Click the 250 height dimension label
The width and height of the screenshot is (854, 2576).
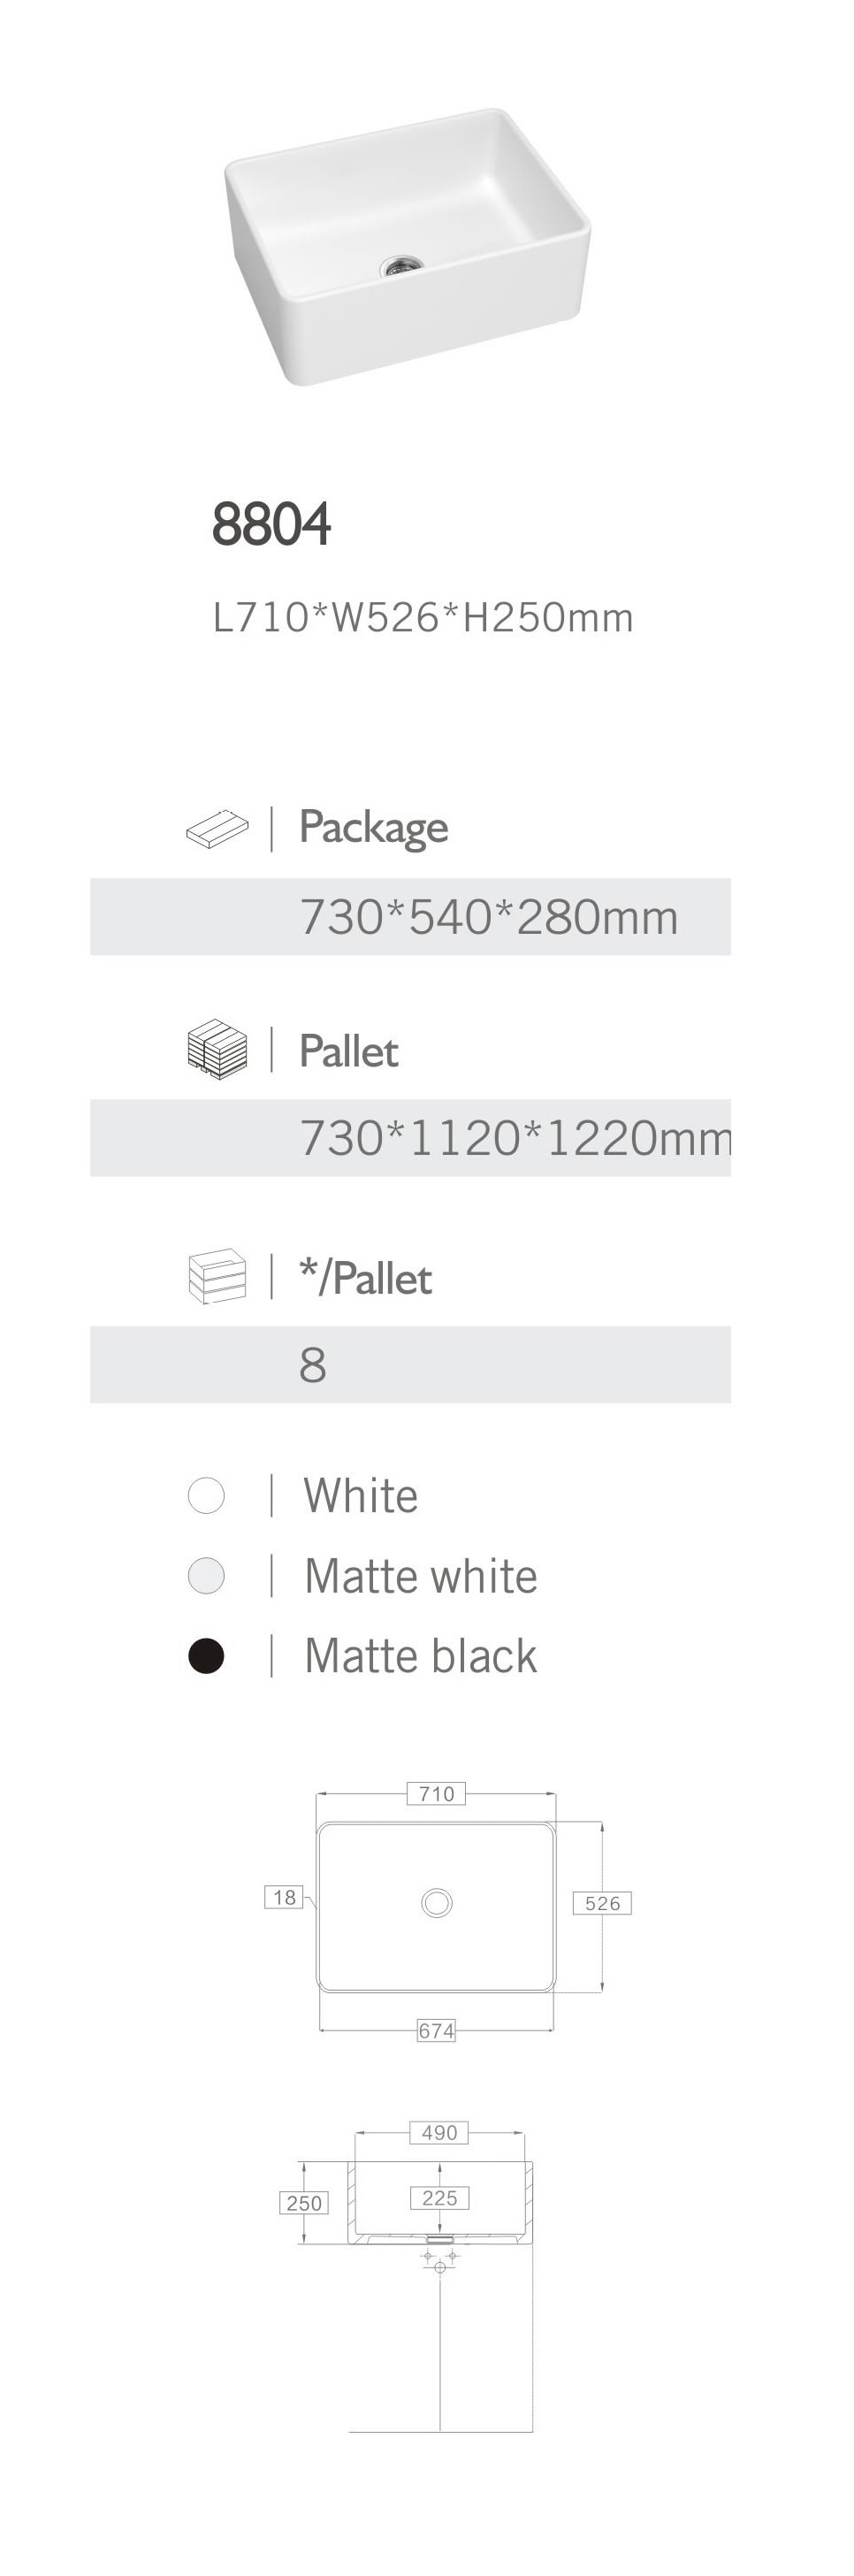click(304, 2203)
